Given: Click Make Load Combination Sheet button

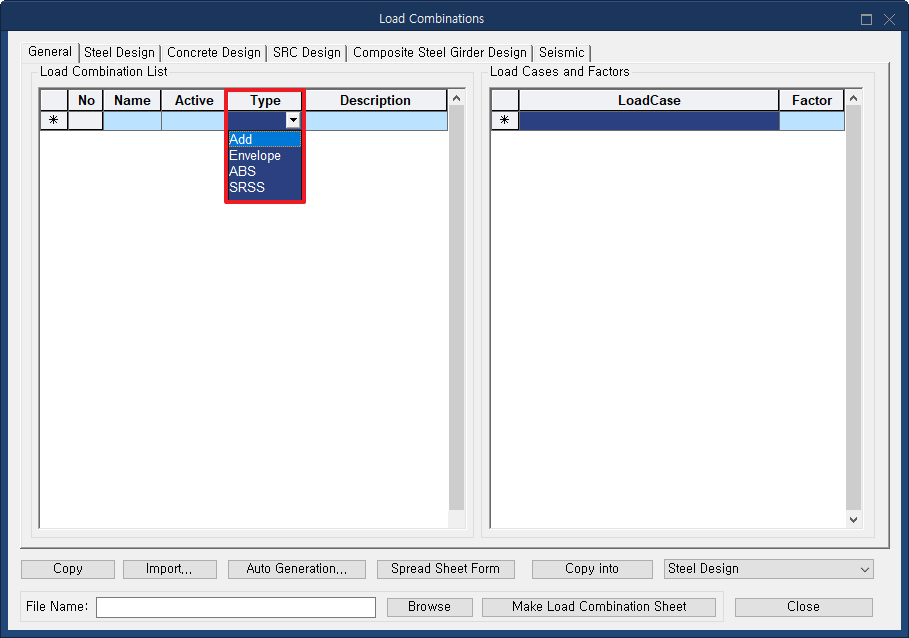Looking at the screenshot, I should click(x=599, y=607).
